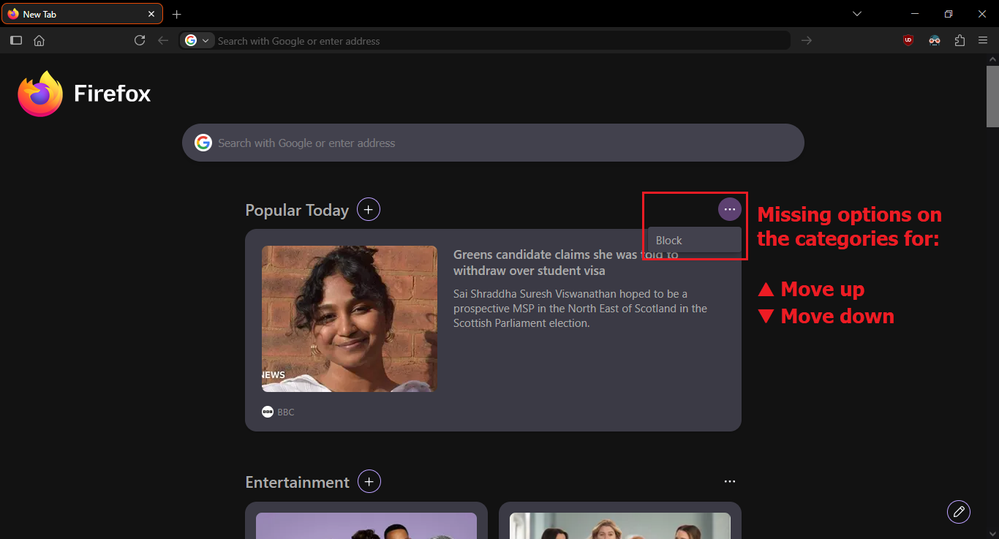Open the Greens candidate article image

350,319
